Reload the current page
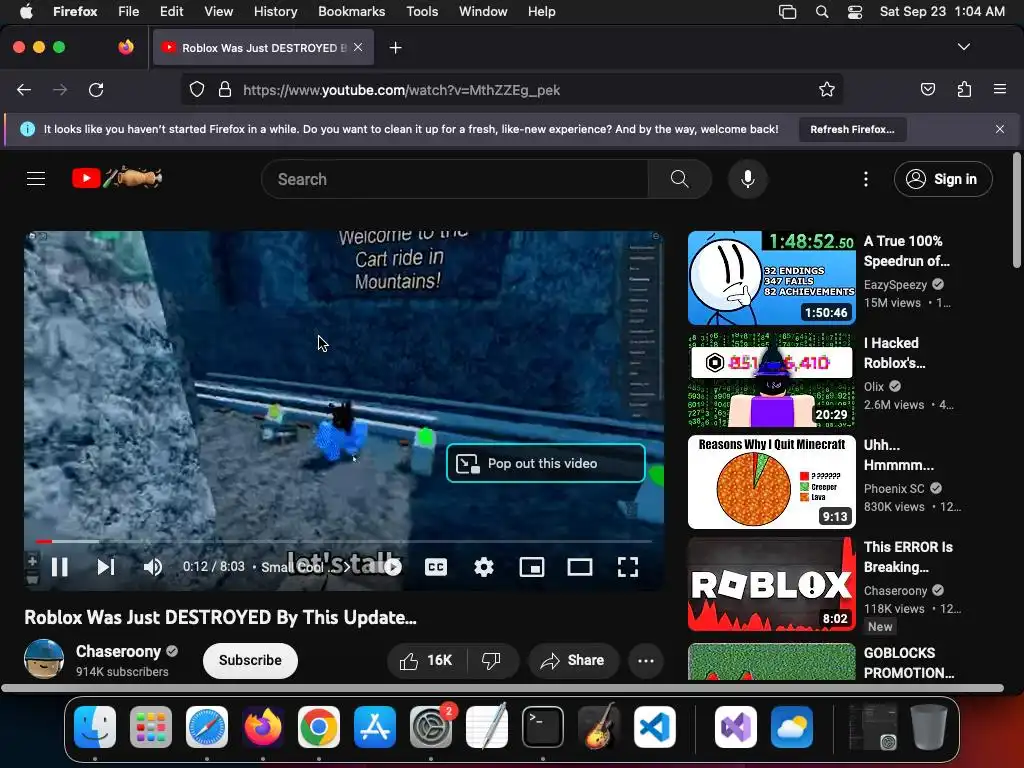 96,89
